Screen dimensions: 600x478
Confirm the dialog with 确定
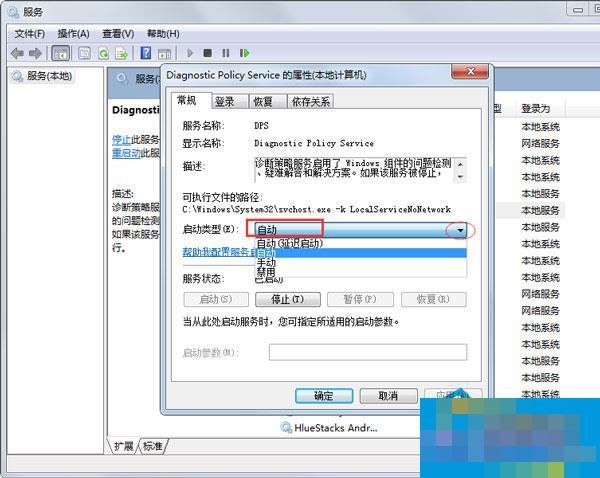[324, 396]
